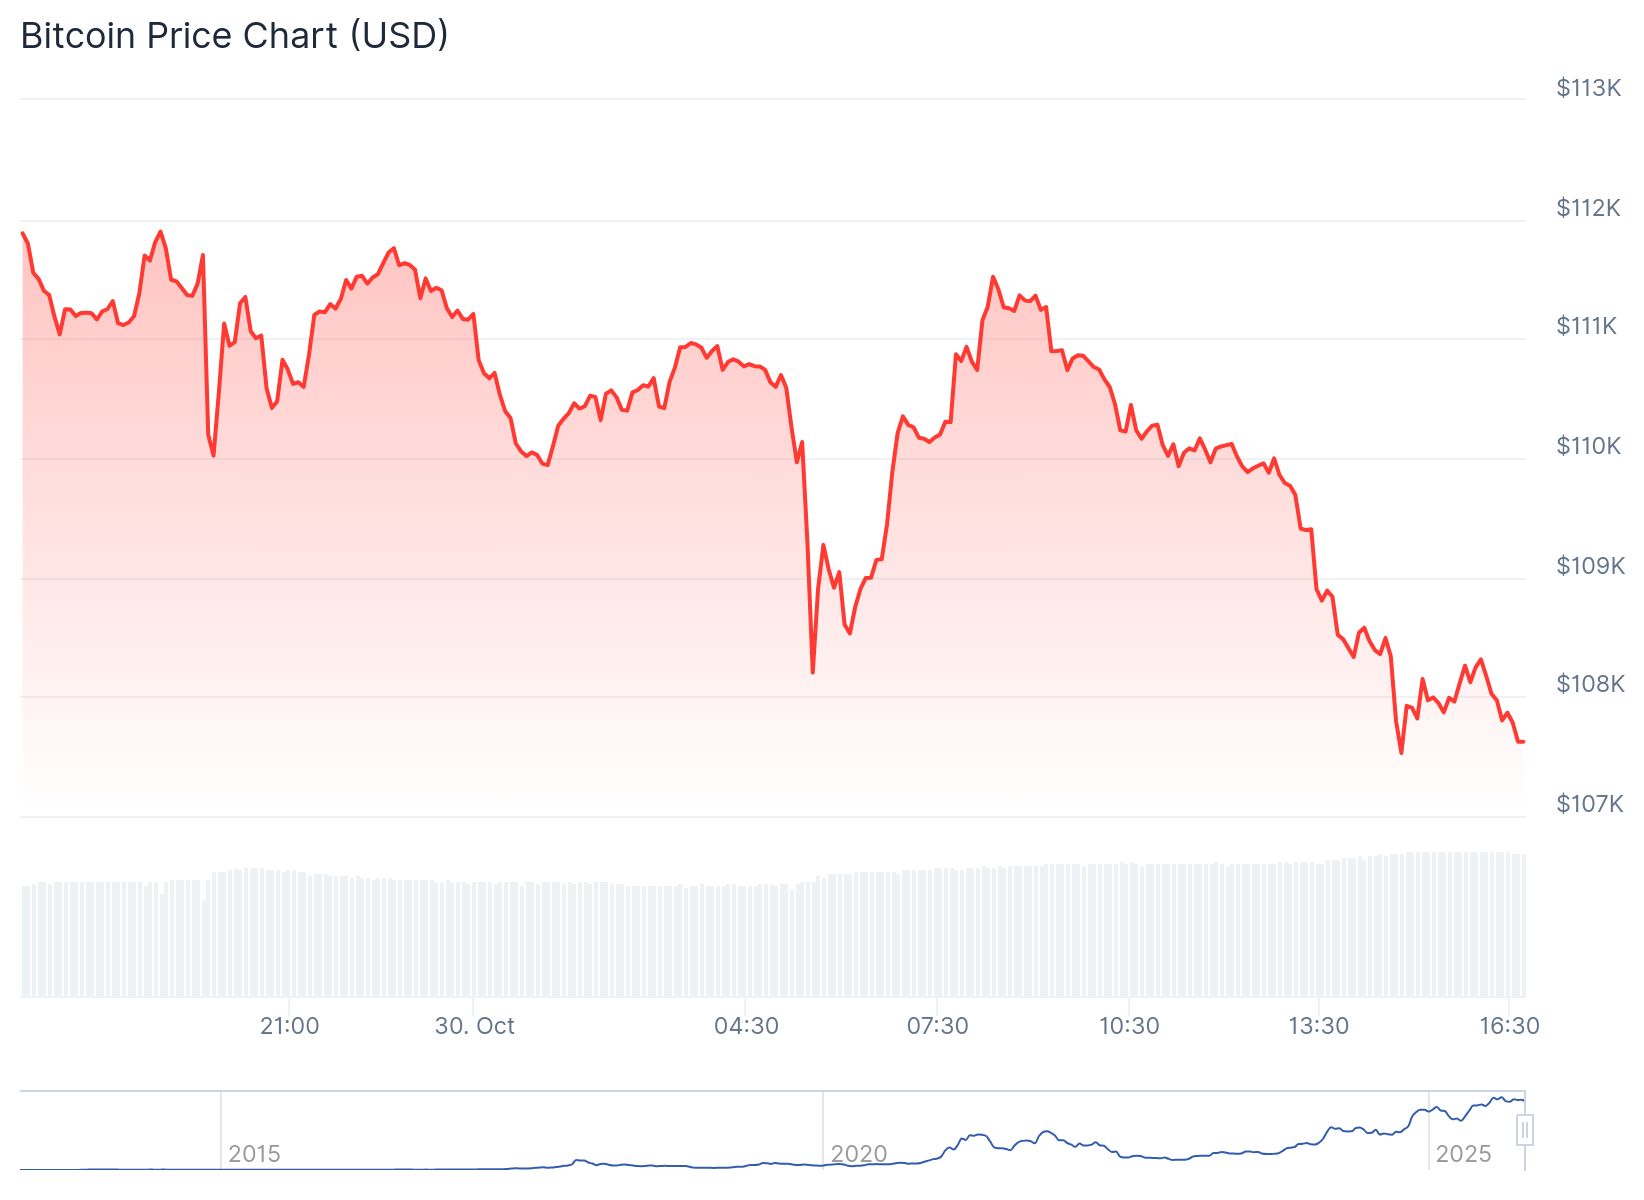The image size is (1644, 1200).
Task: Click the Bitcoin Price Chart (USD) title
Action: (234, 36)
